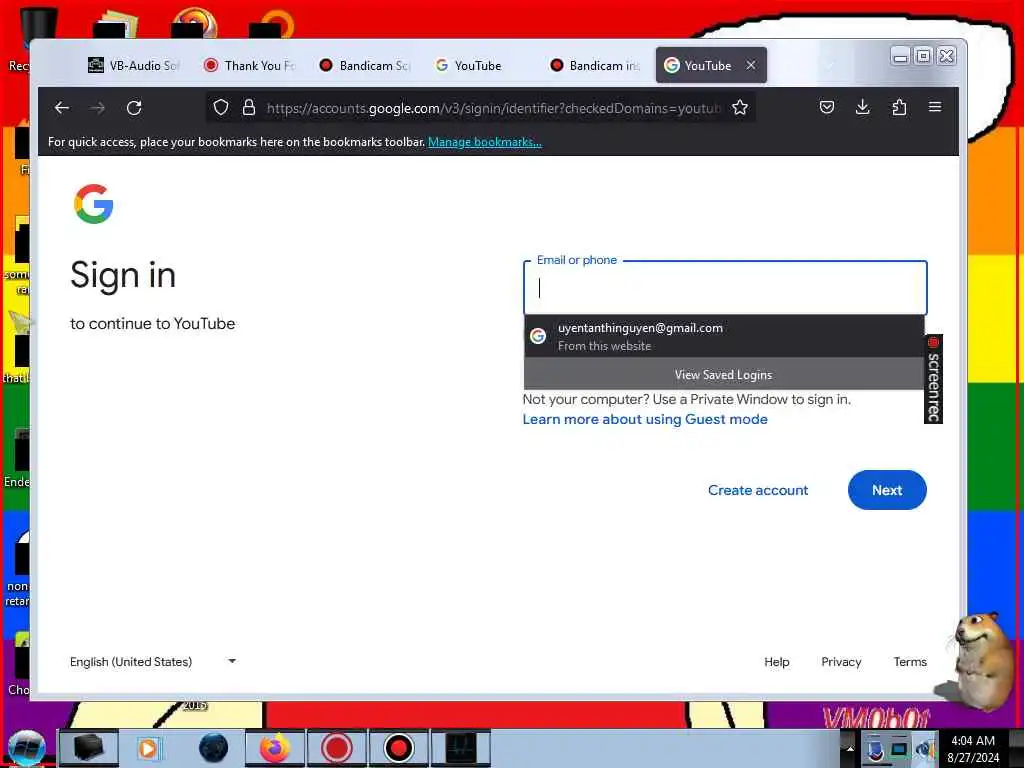Switch to the Bandicam install tab
The image size is (1024, 768).
(x=594, y=65)
